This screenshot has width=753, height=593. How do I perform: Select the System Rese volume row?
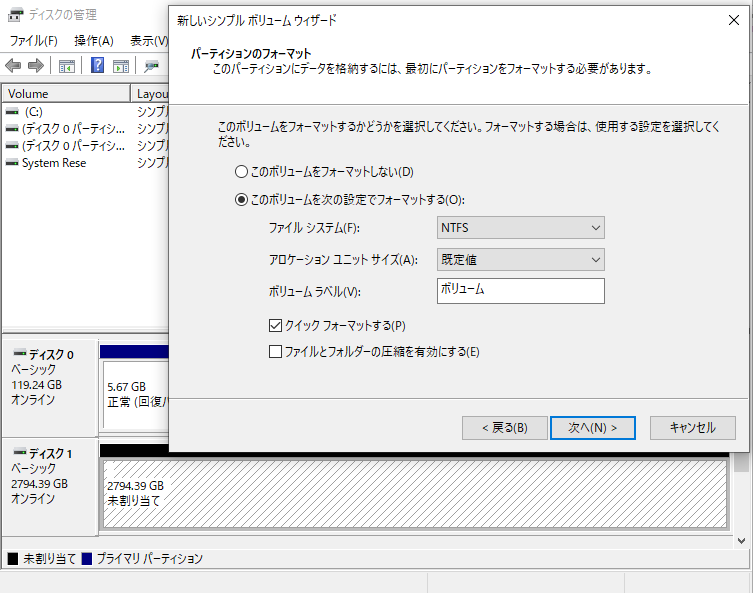[53, 163]
